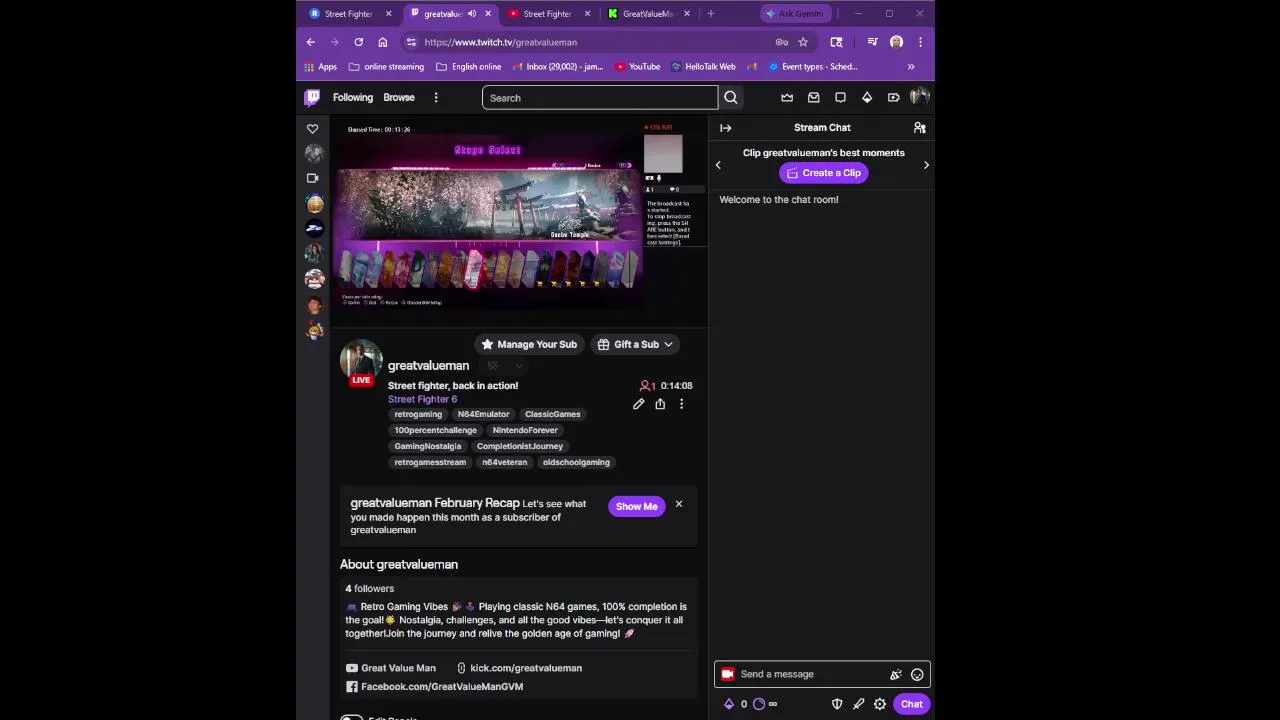Go to previous chat banner arrow
Screen dimensions: 1280x720
(718, 165)
